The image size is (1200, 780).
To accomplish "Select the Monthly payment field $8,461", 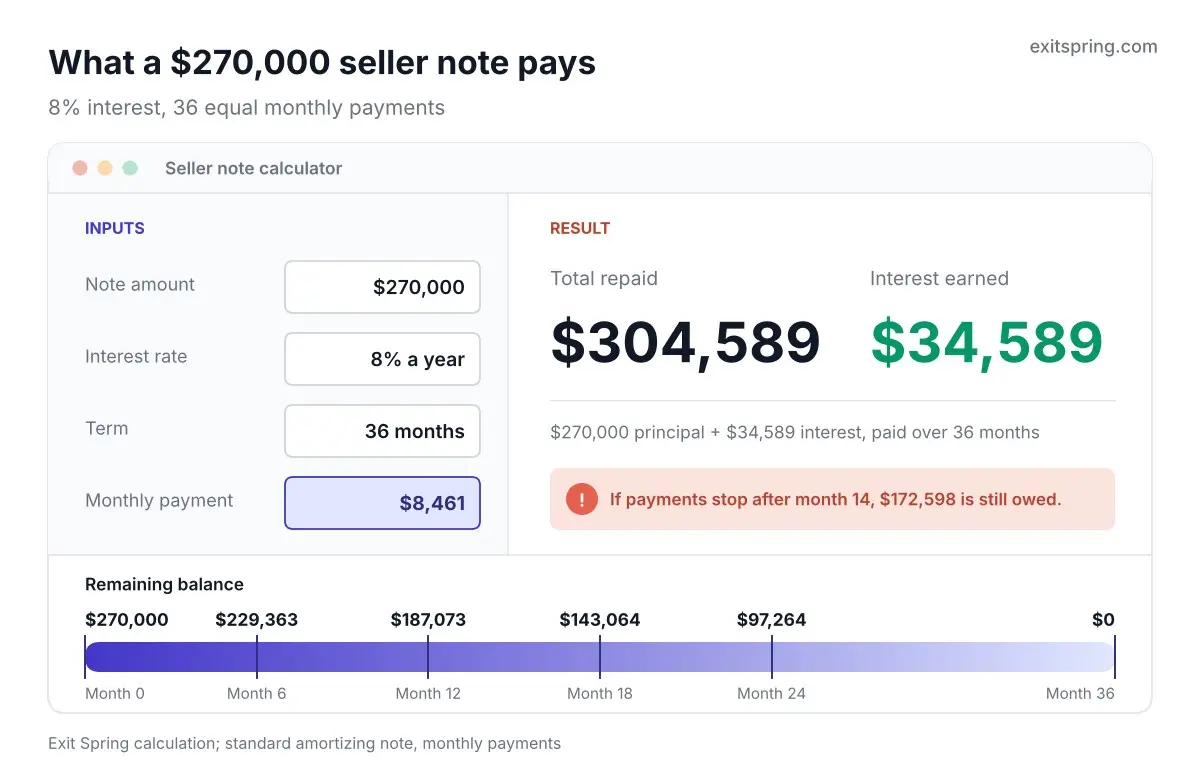I will pos(382,503).
